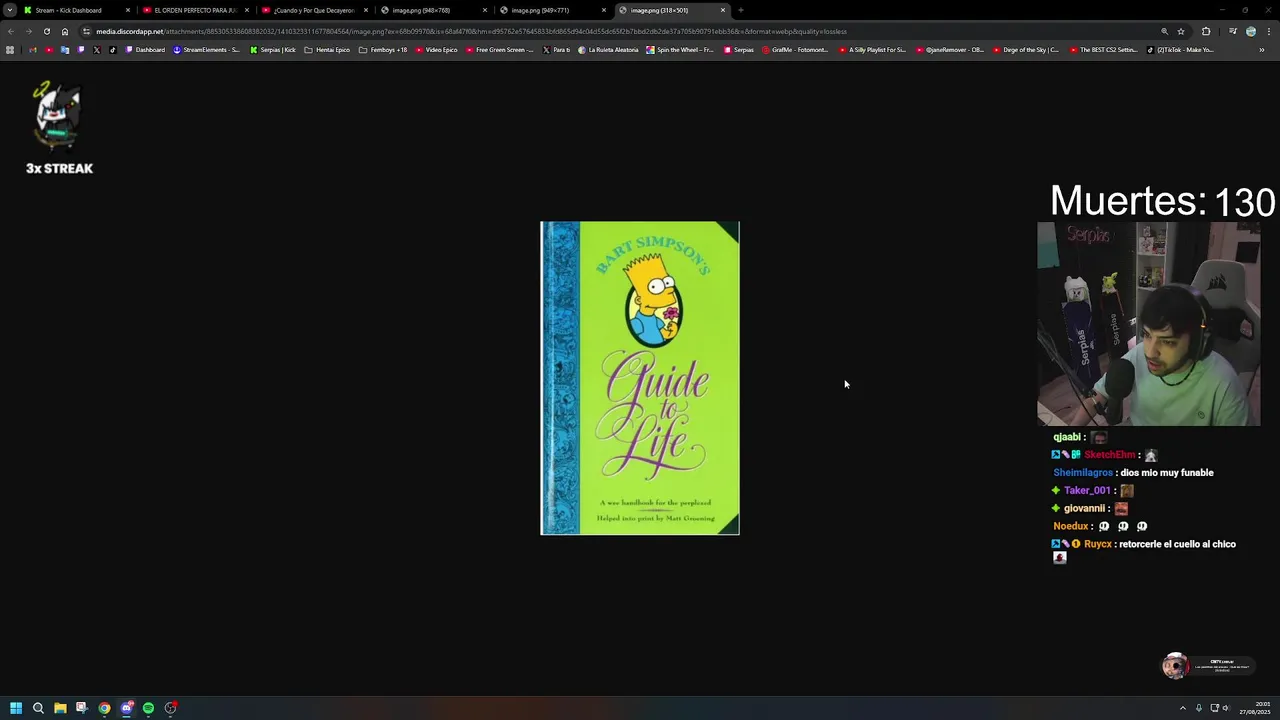Open the microphone tray icon
The image size is (1280, 720).
coord(1199,708)
